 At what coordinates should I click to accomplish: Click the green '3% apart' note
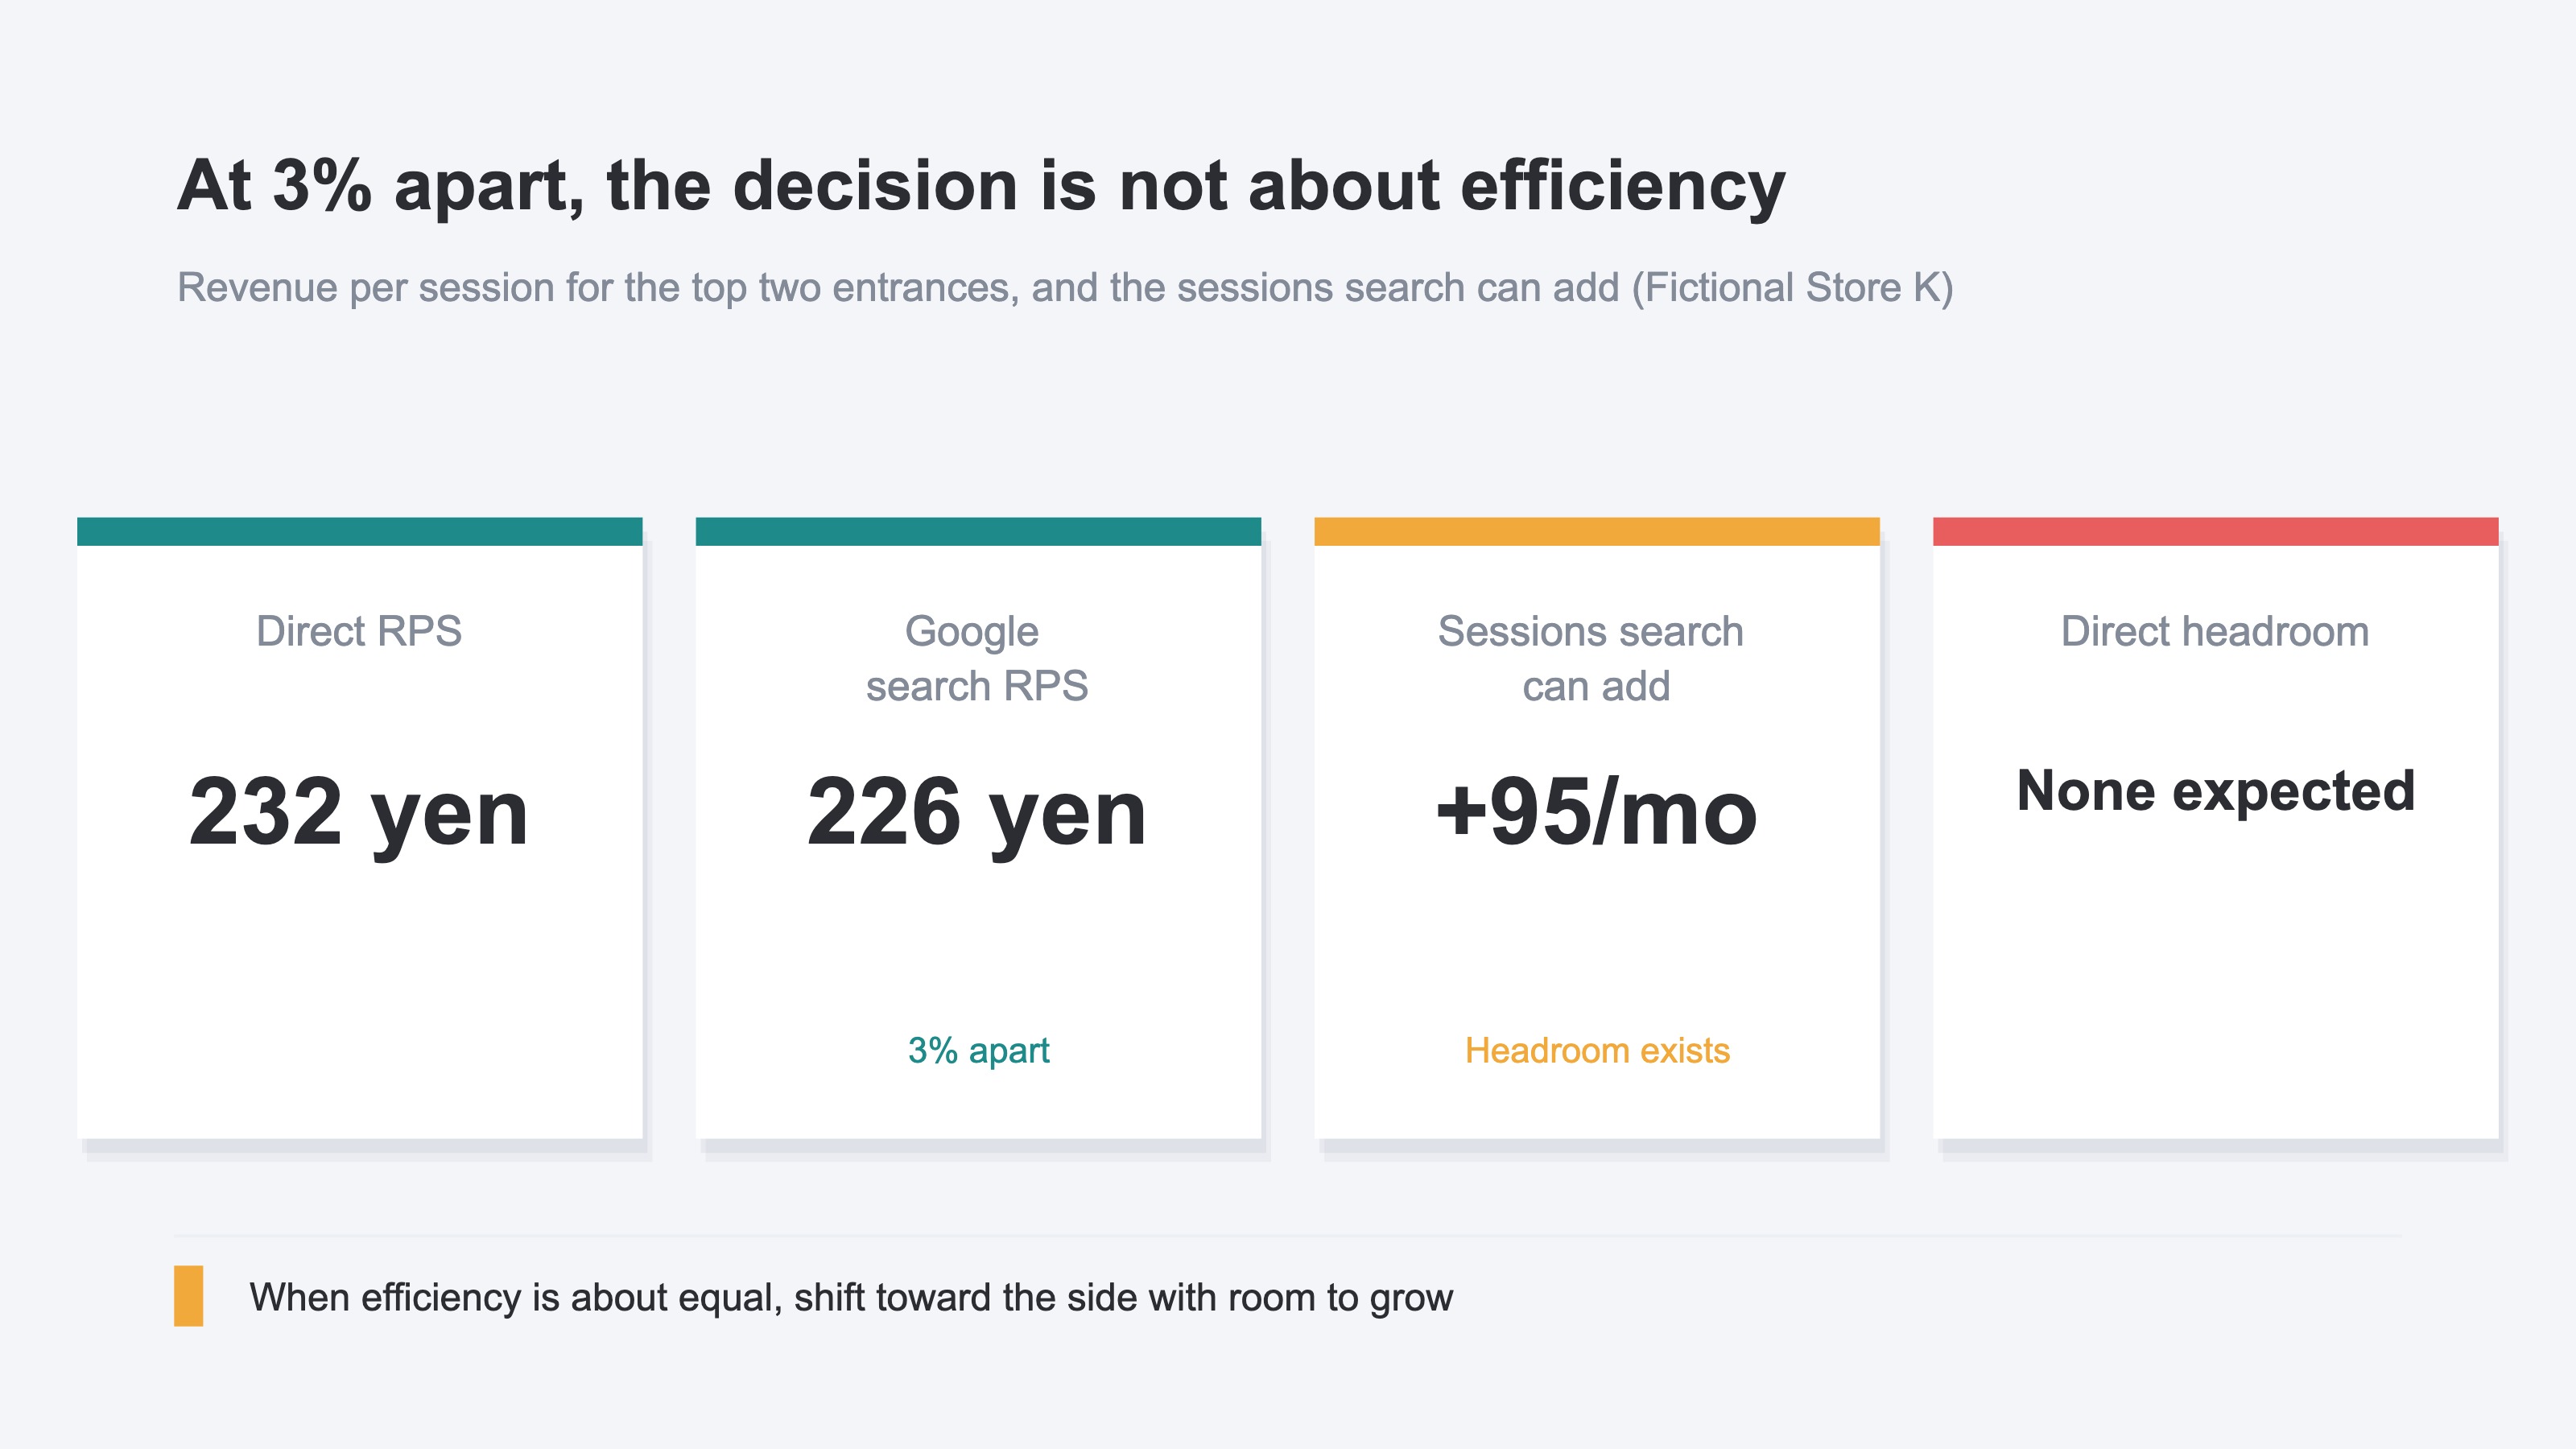(978, 1050)
